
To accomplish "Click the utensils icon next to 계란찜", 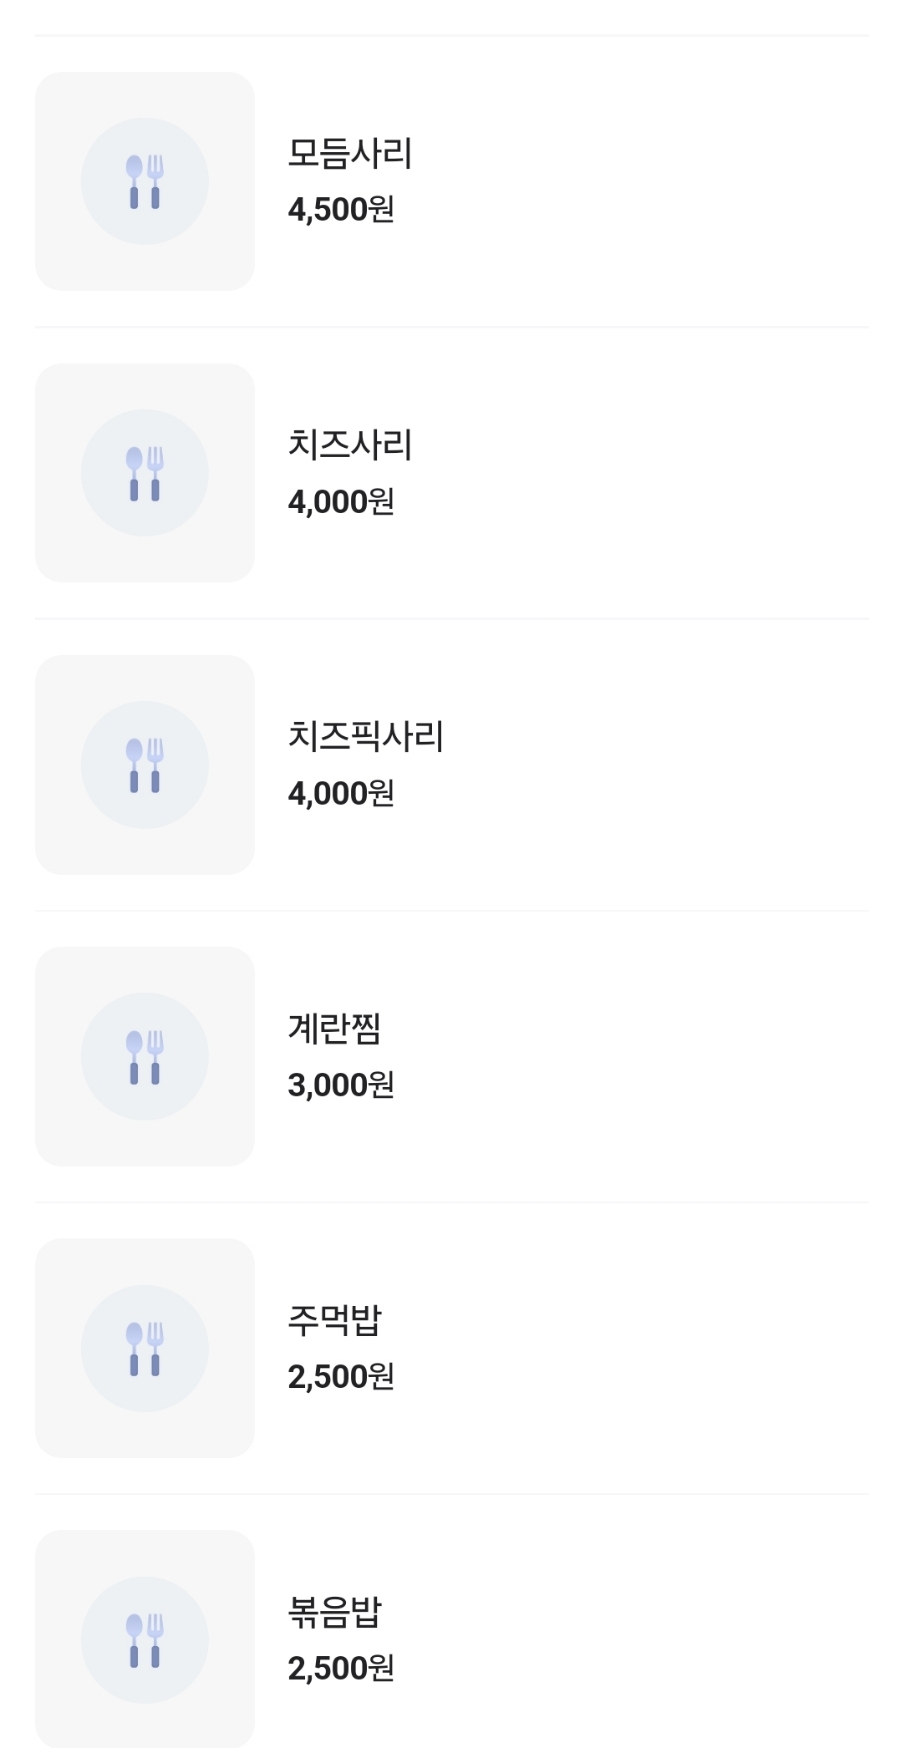I will point(145,1057).
